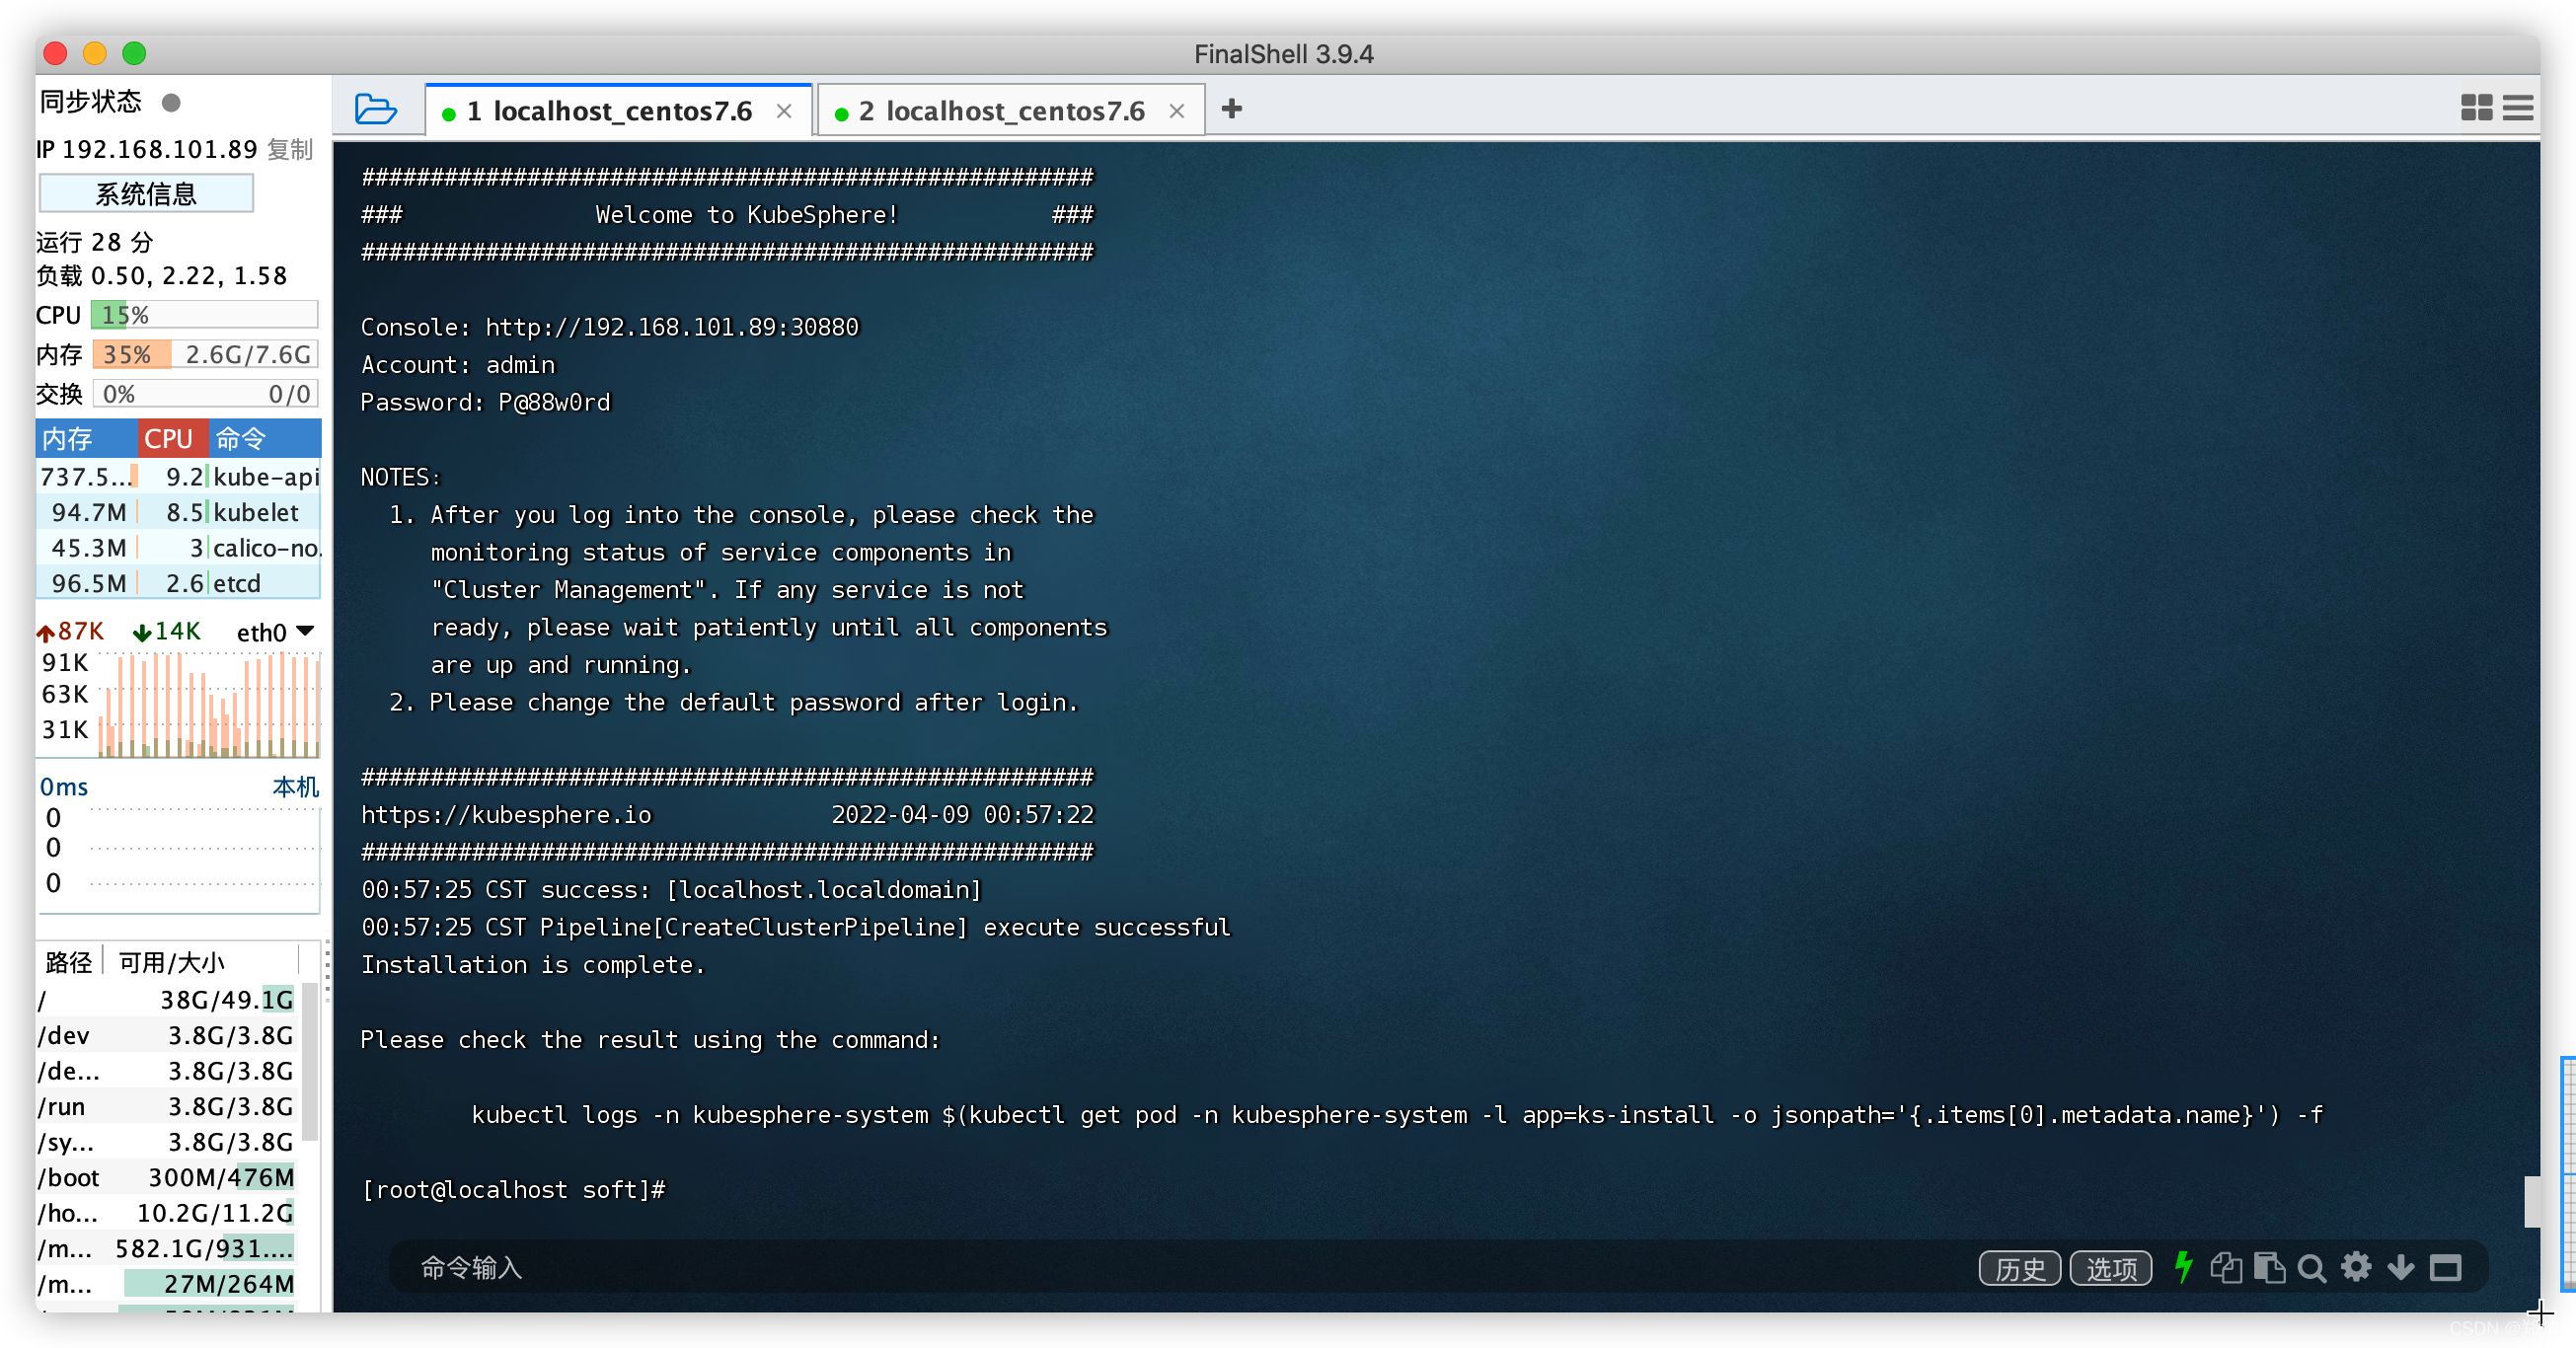The height and width of the screenshot is (1348, 2576).
Task: Open the connection manager folder icon
Action: 375,109
